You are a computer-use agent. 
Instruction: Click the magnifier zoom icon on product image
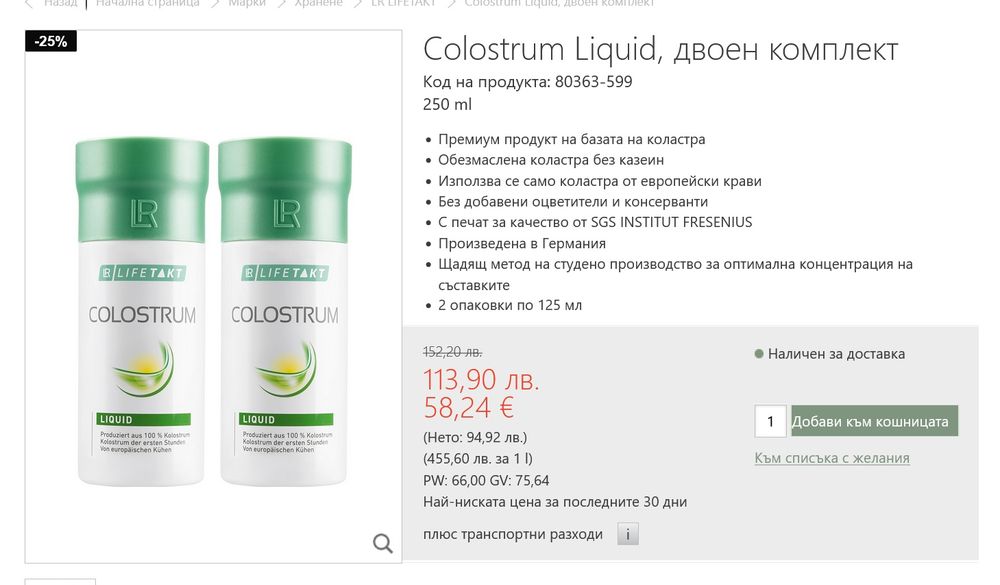tap(383, 544)
